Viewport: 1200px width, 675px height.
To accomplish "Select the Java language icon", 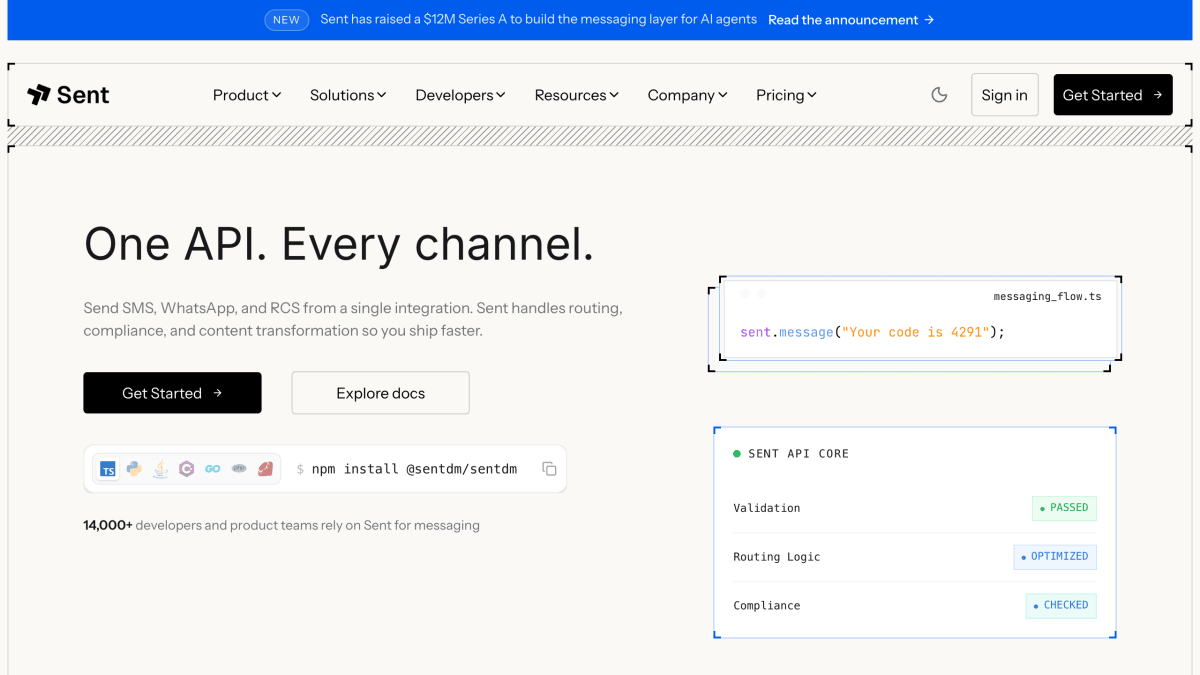I will (x=160, y=469).
